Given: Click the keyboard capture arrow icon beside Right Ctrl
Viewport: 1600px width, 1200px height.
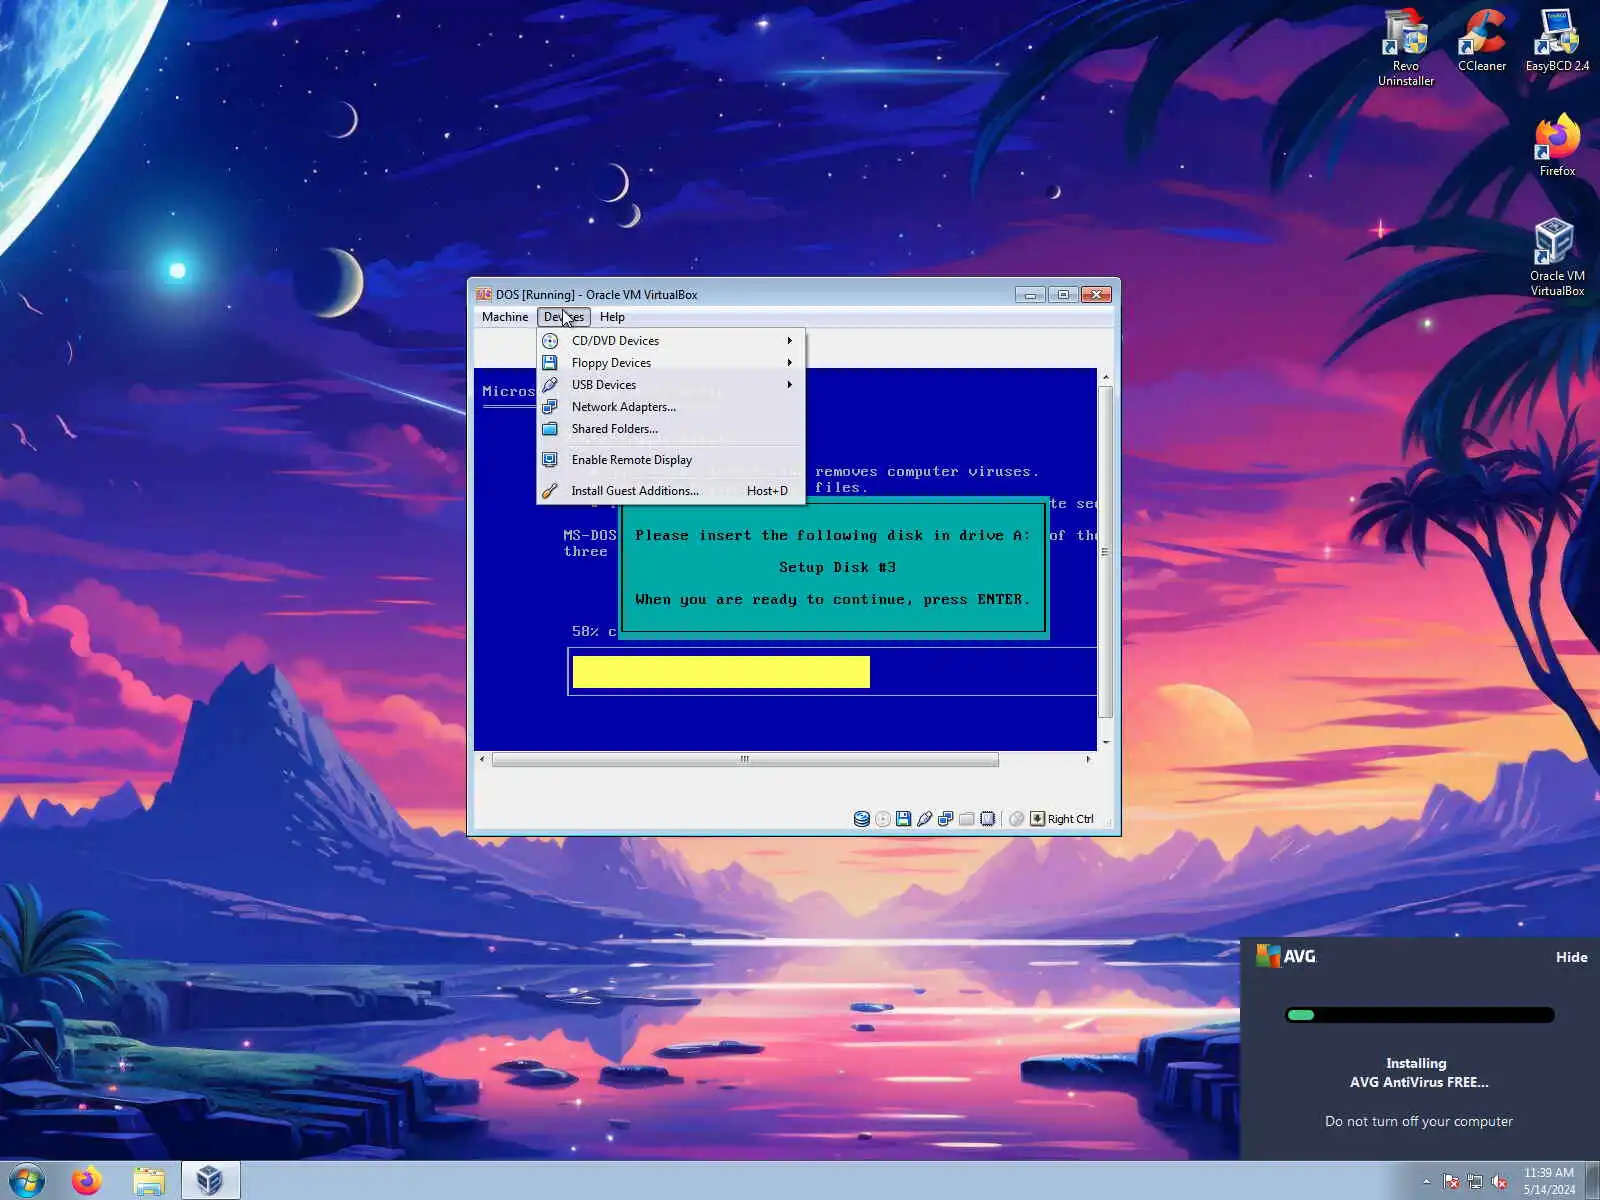Looking at the screenshot, I should tap(1038, 819).
